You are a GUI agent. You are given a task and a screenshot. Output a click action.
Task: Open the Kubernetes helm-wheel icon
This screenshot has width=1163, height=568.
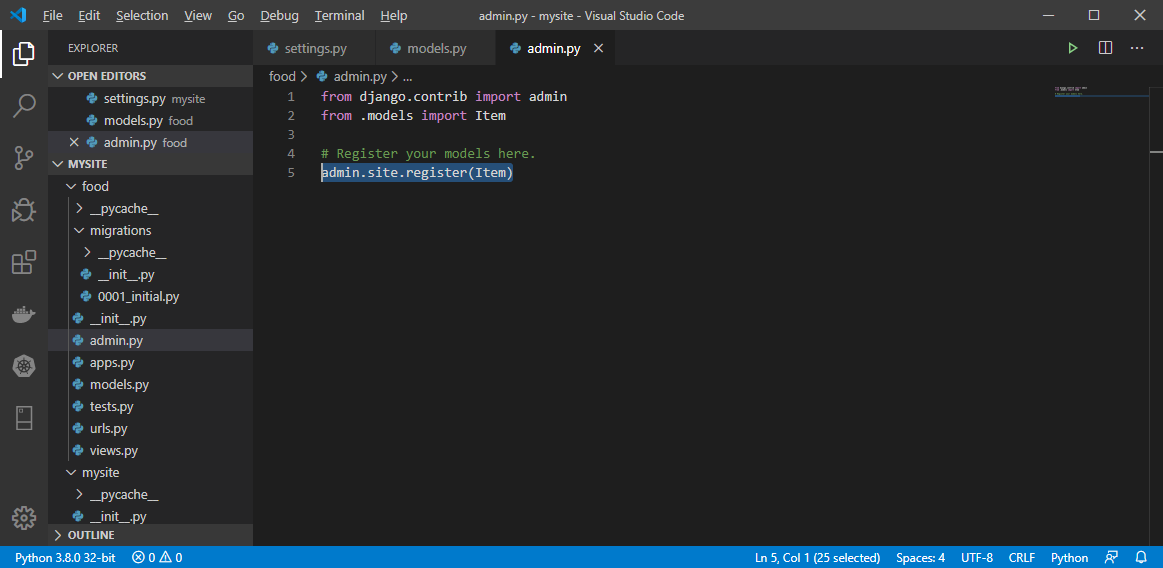point(24,366)
